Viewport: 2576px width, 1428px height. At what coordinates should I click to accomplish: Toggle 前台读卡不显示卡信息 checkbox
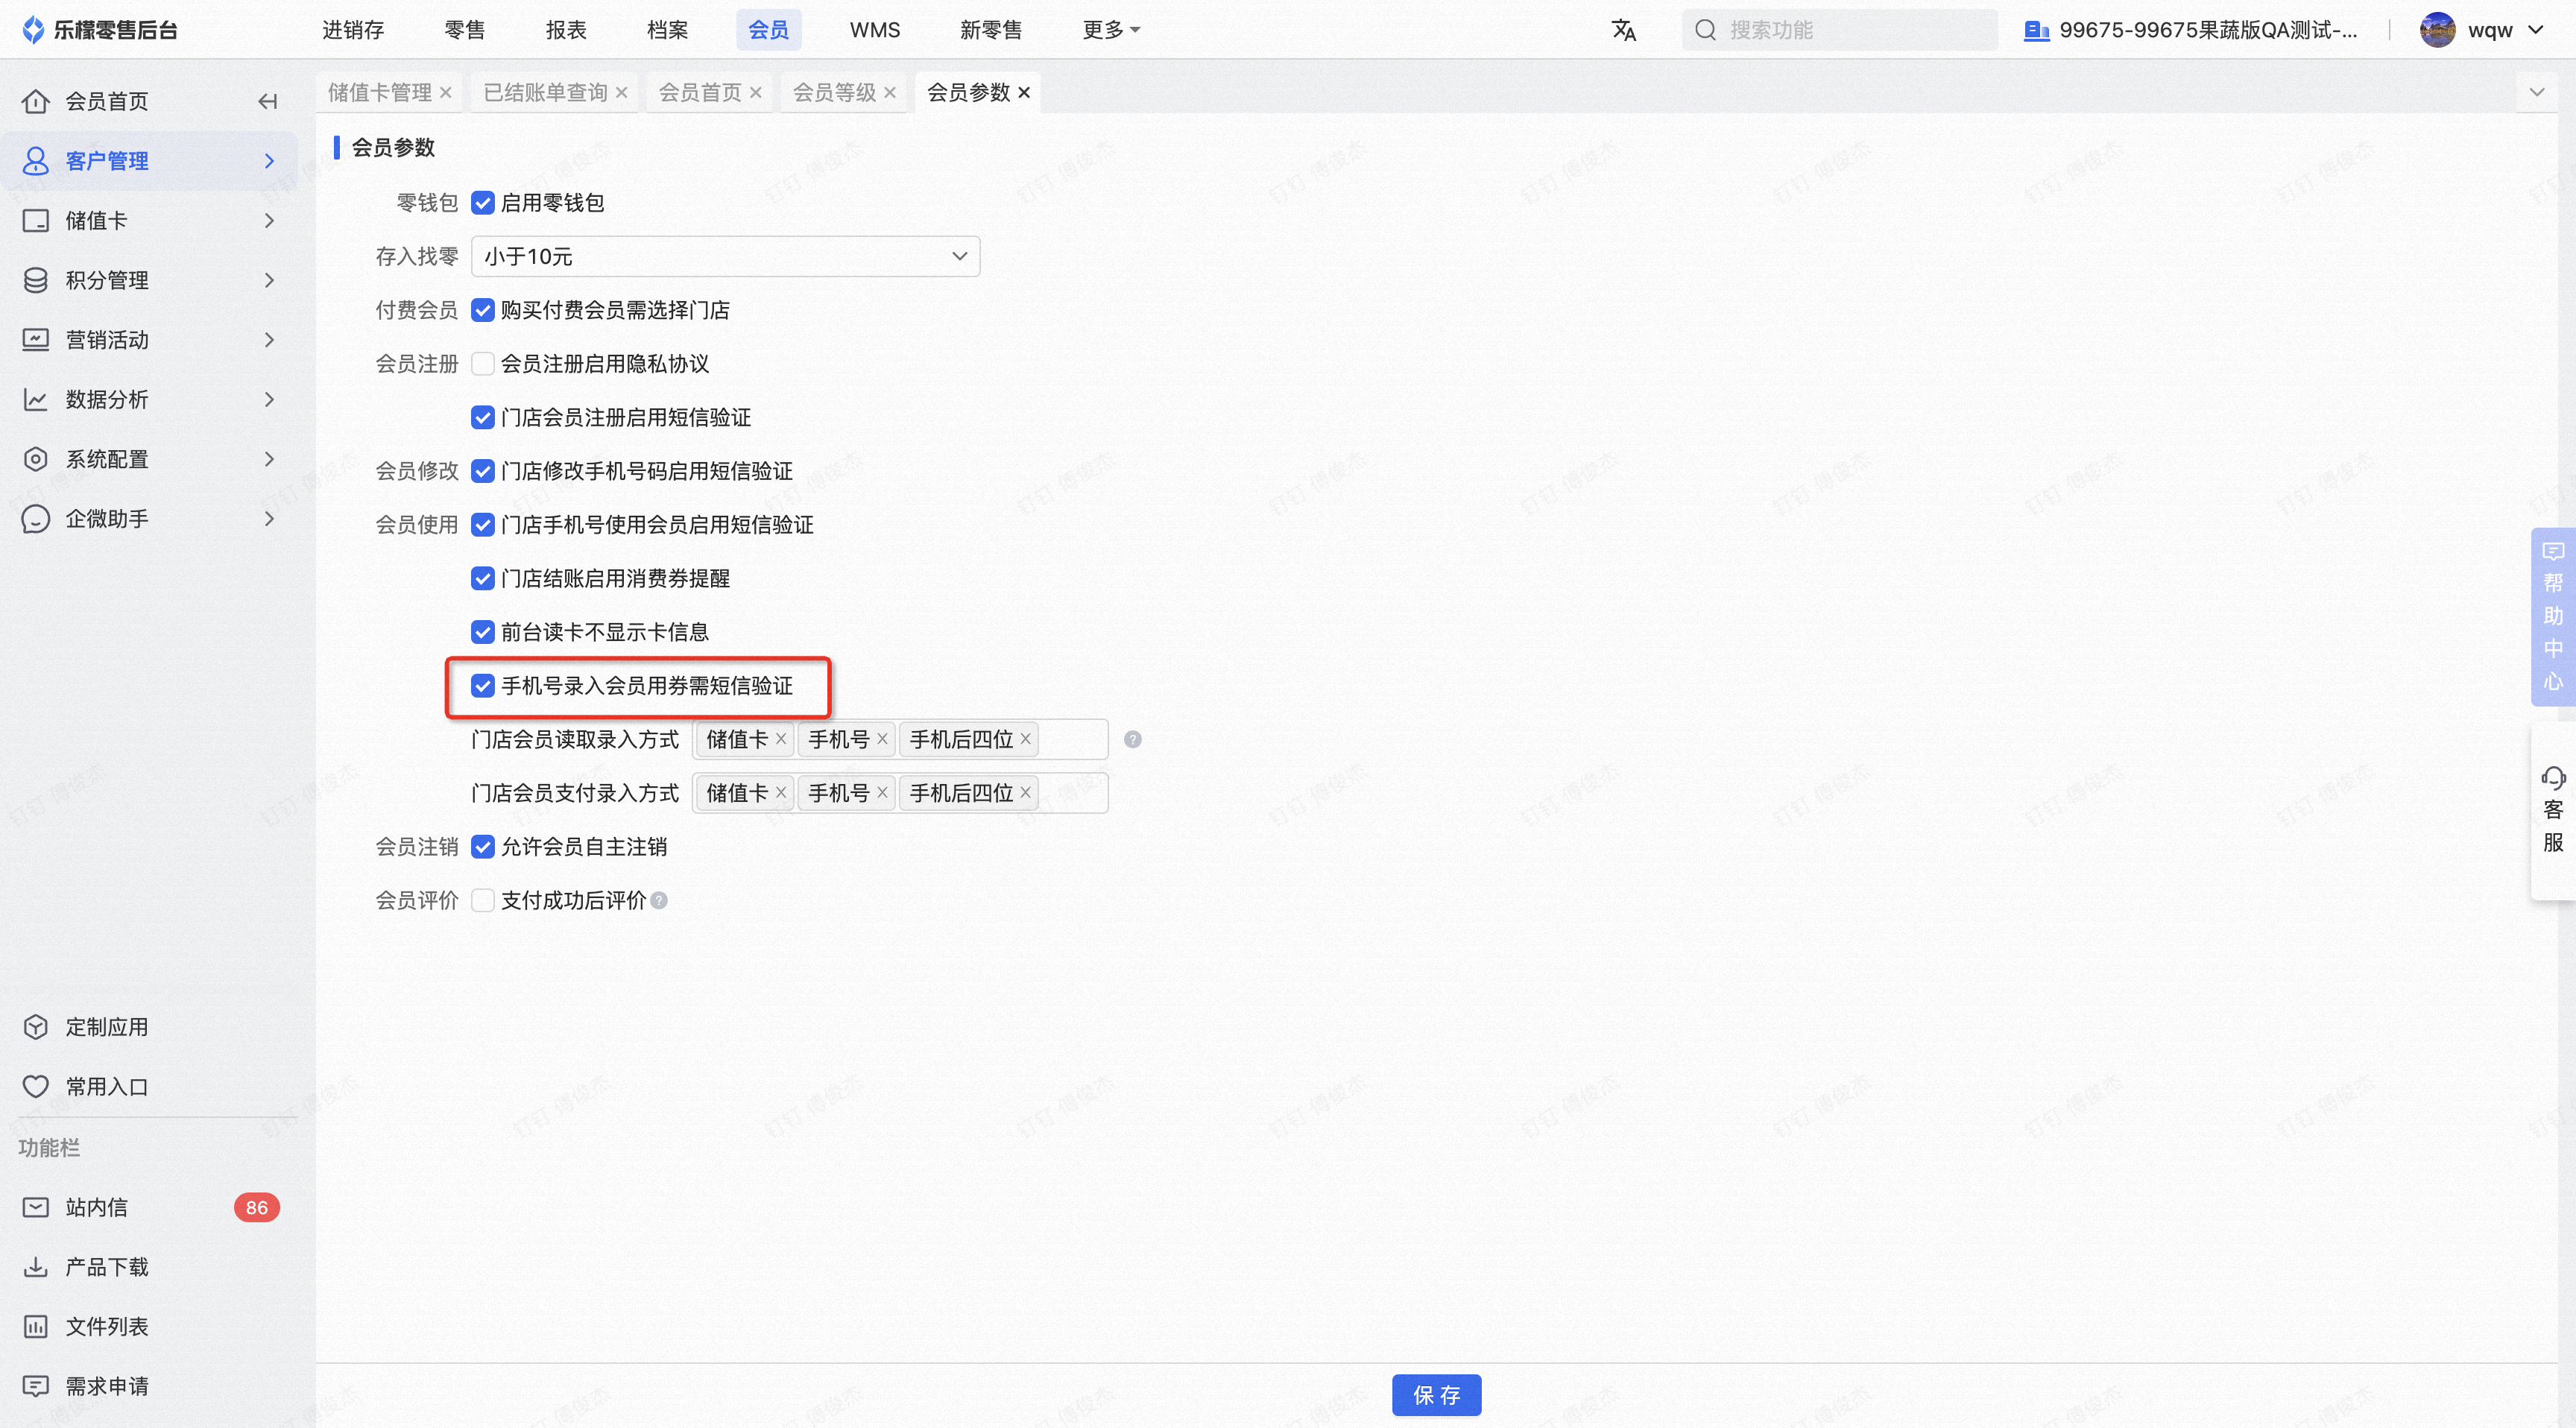point(483,632)
